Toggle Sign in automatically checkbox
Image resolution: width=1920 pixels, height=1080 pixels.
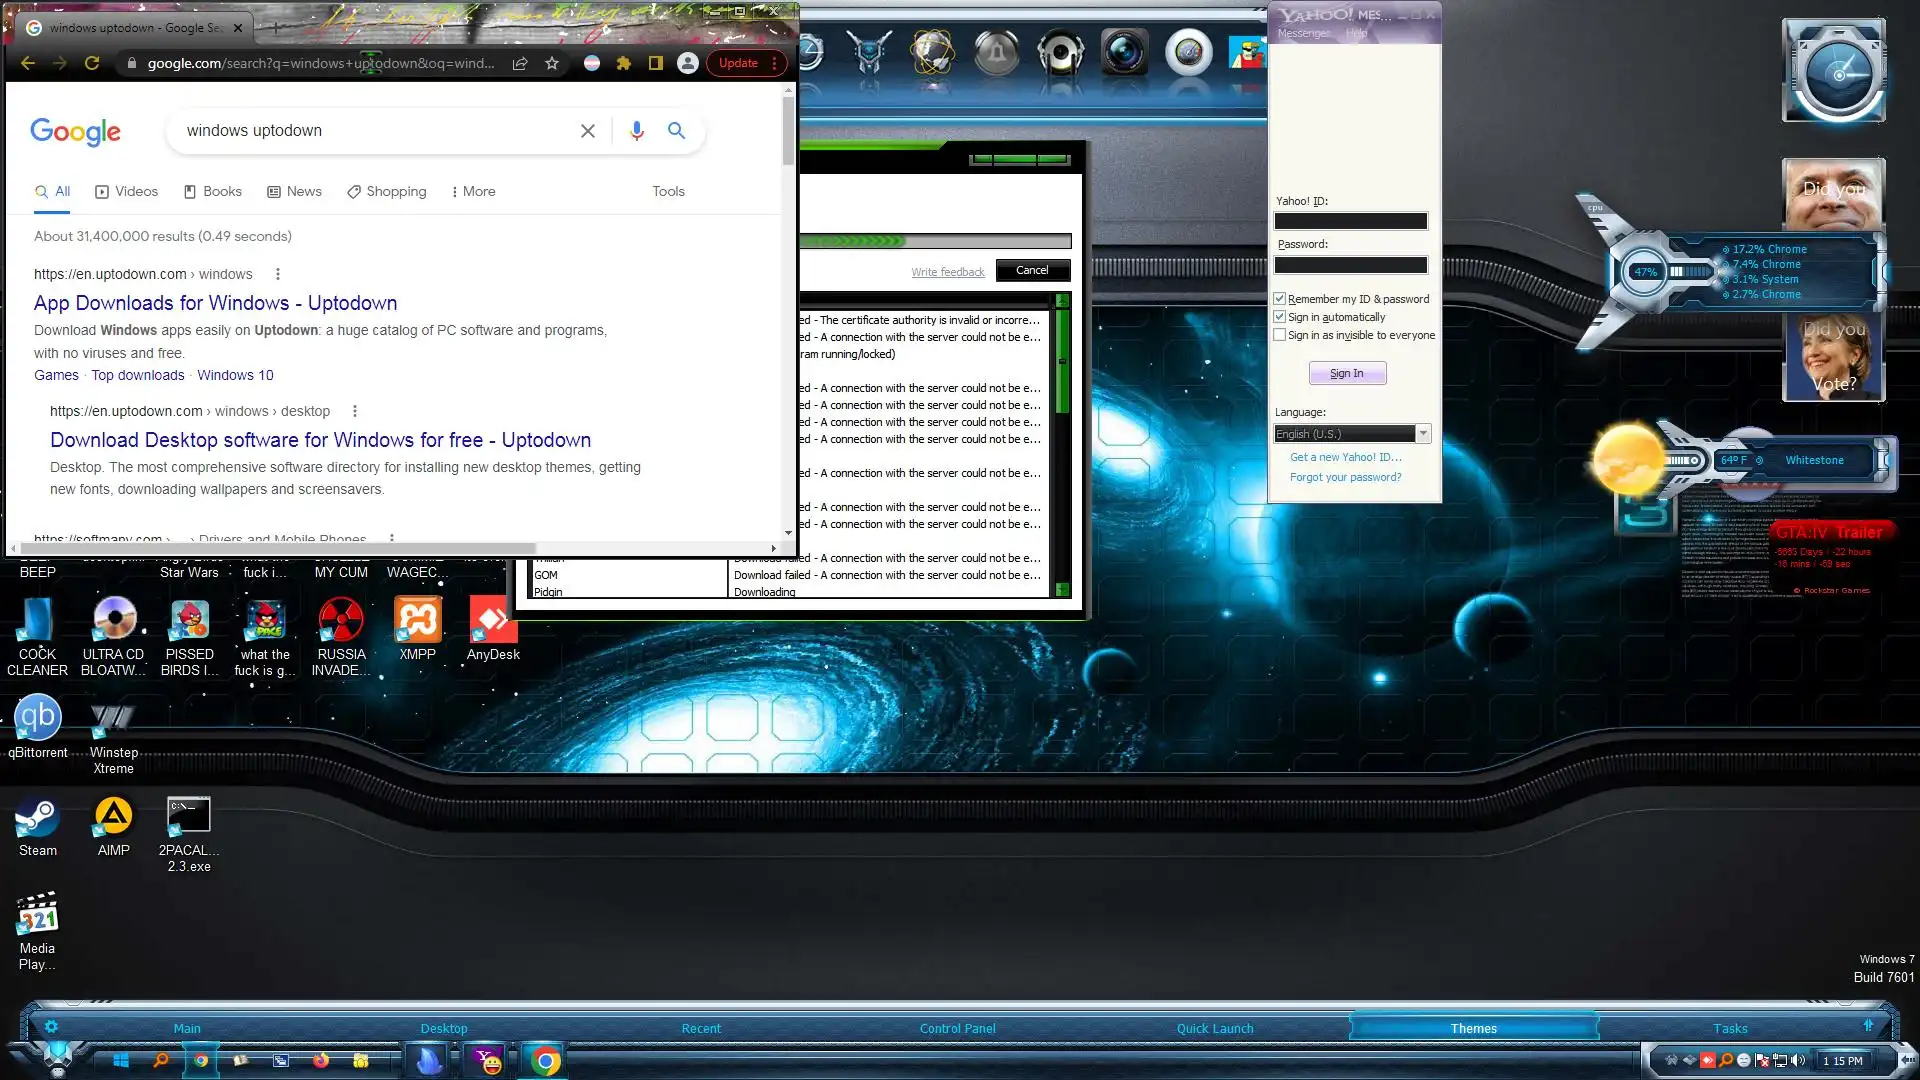click(1280, 317)
